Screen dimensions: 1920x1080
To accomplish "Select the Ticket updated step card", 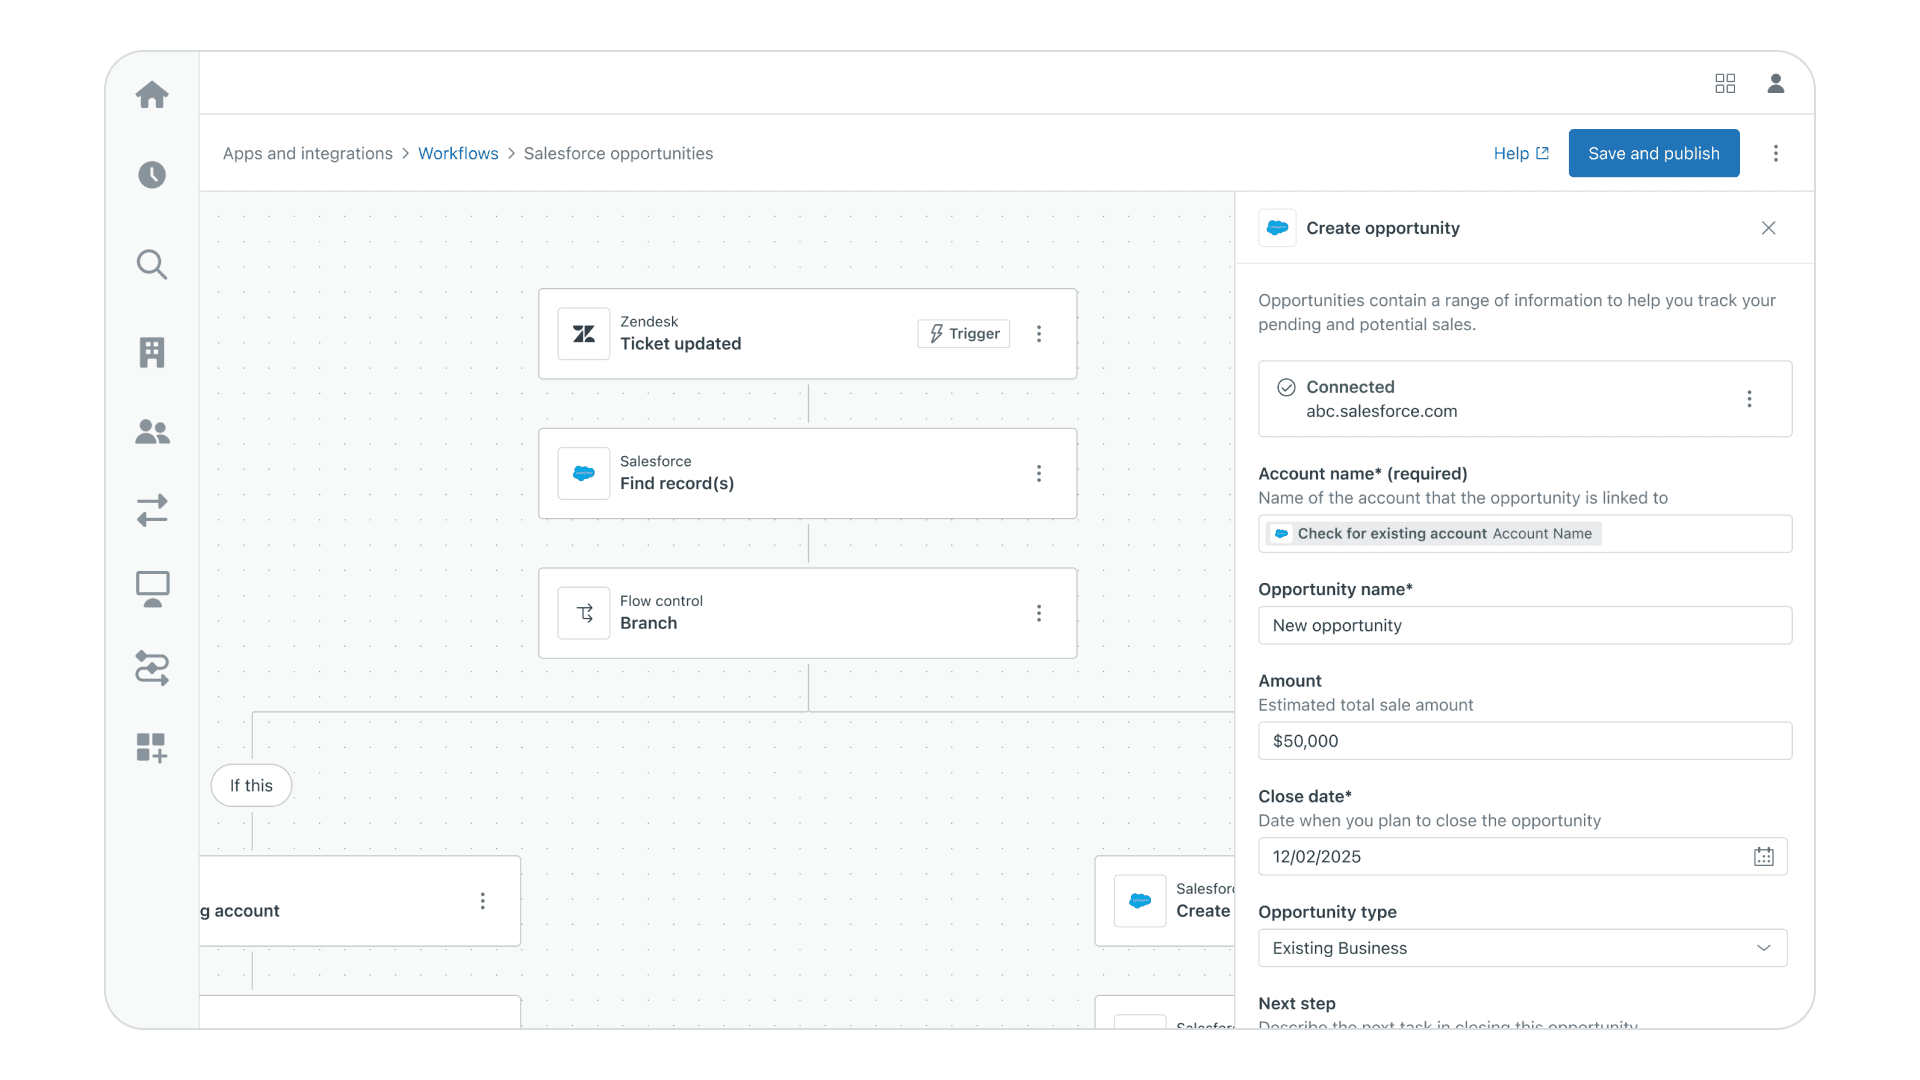I will 807,334.
